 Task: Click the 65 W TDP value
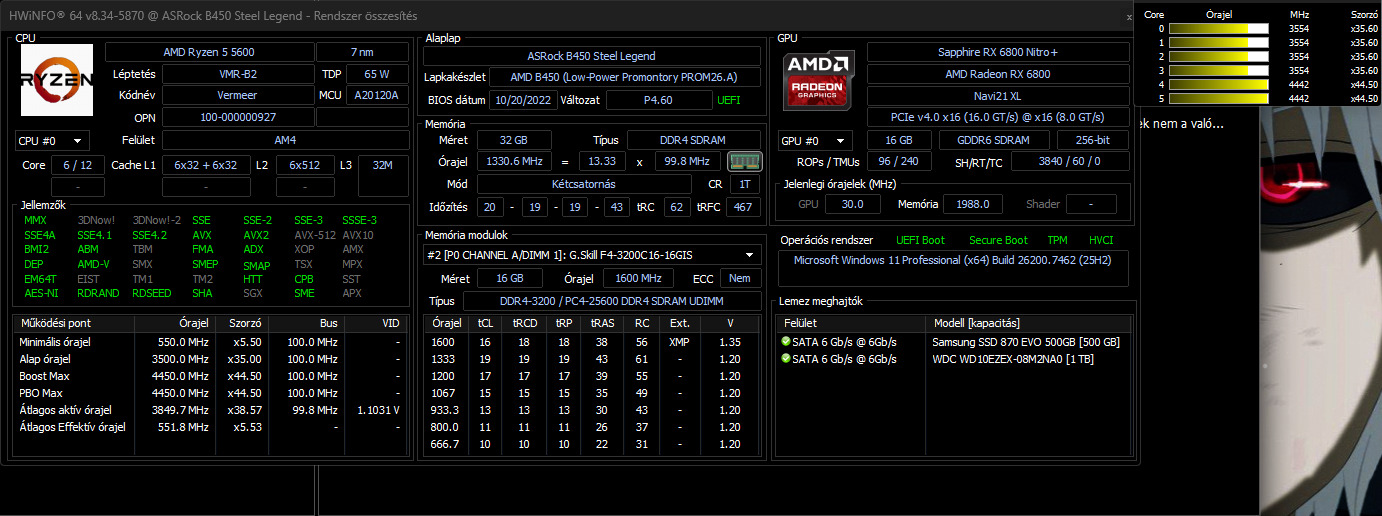377,74
